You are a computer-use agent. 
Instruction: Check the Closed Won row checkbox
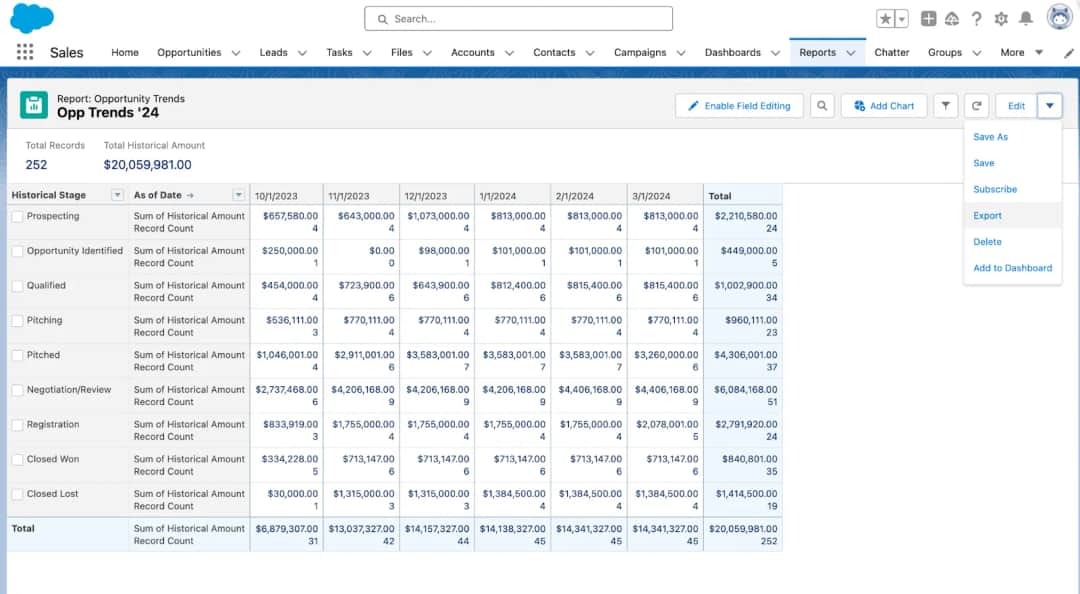point(17,459)
